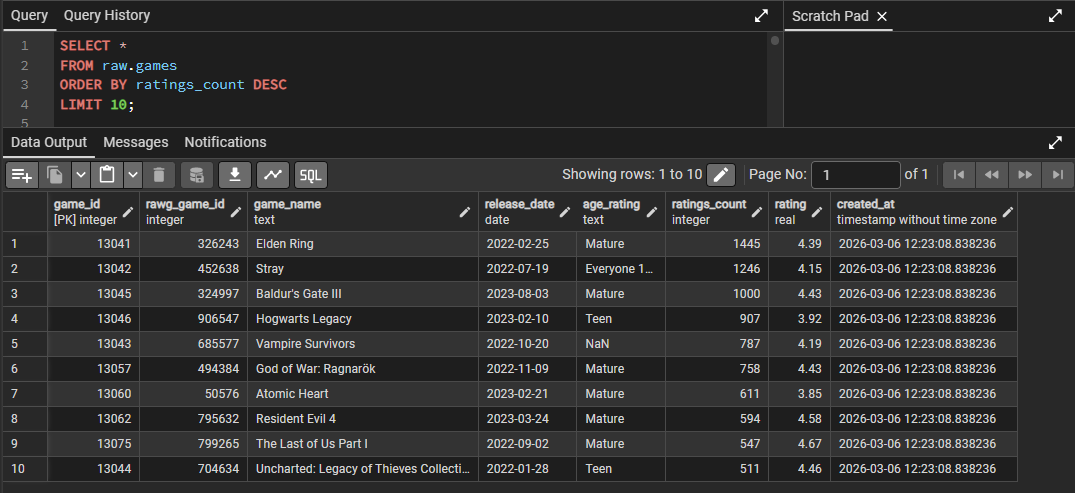Viewport: 1075px width, 493px height.
Task: Click the created_at column edit pencil
Action: coord(1007,213)
